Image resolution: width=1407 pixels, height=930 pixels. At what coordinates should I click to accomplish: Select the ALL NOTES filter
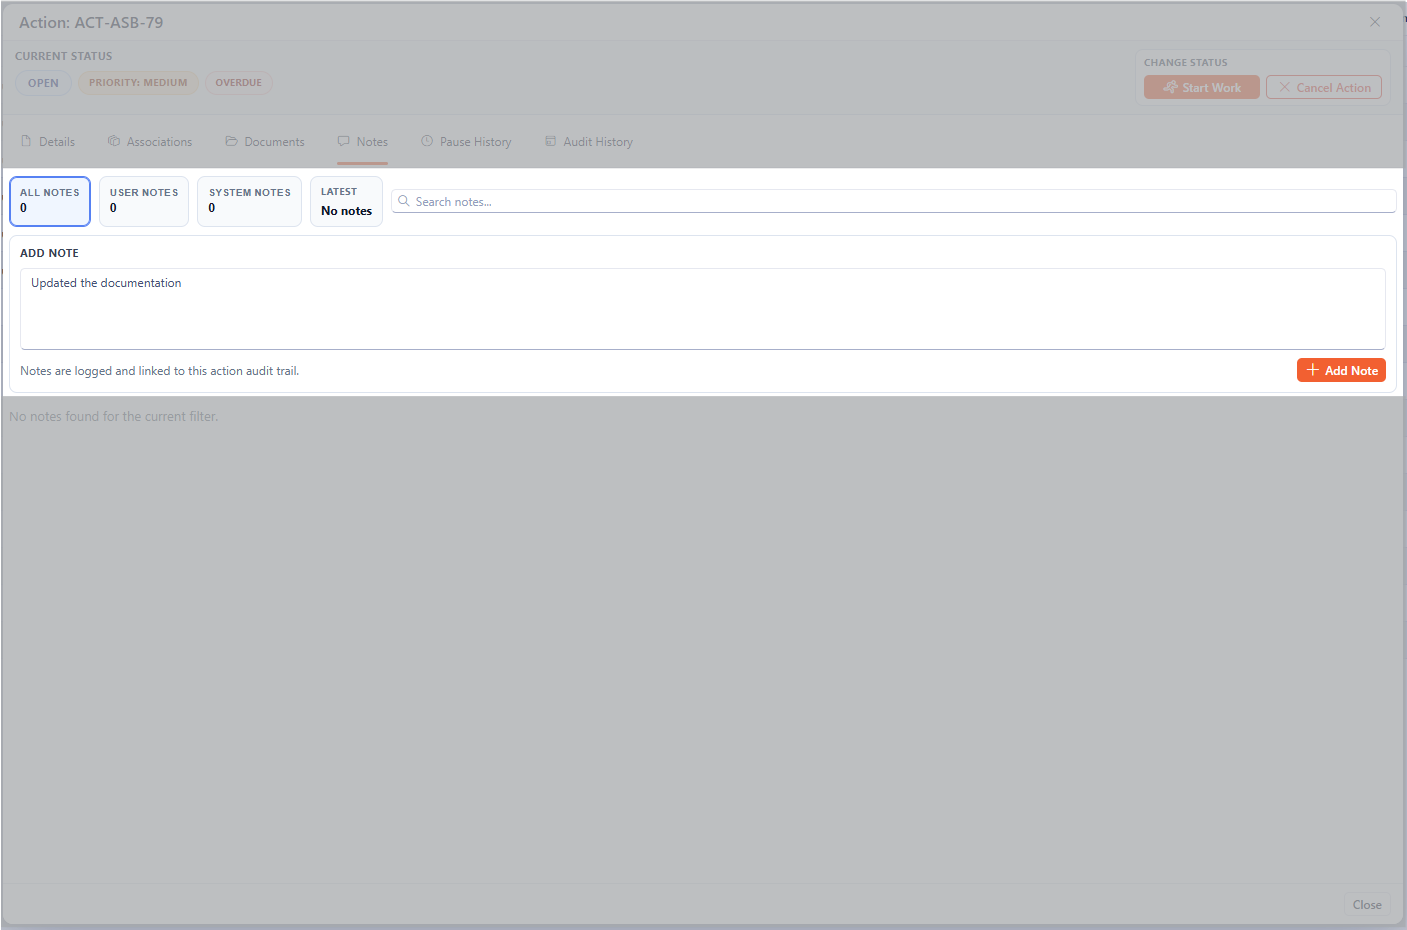click(49, 200)
